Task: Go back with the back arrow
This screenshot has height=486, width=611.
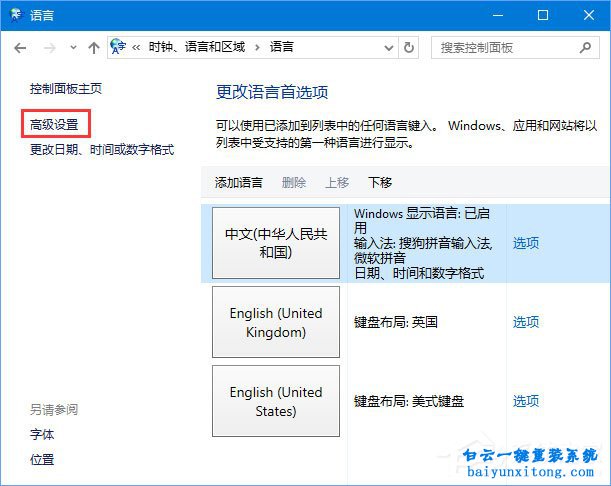Action: [20, 48]
